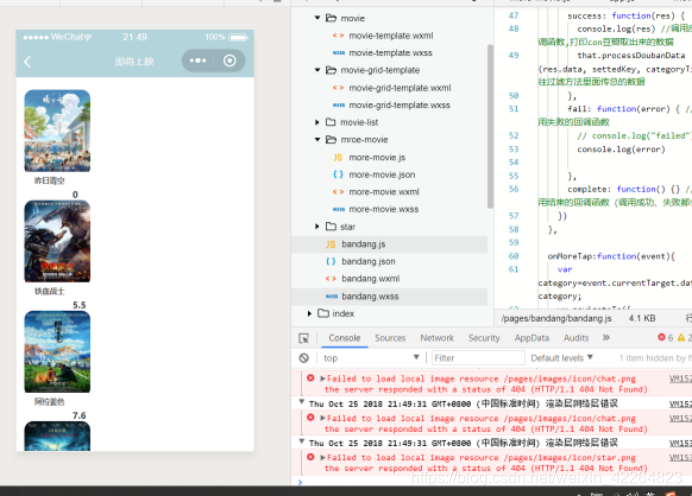Switch to the Console tab
Viewport: 692px width, 496px height.
tap(344, 338)
